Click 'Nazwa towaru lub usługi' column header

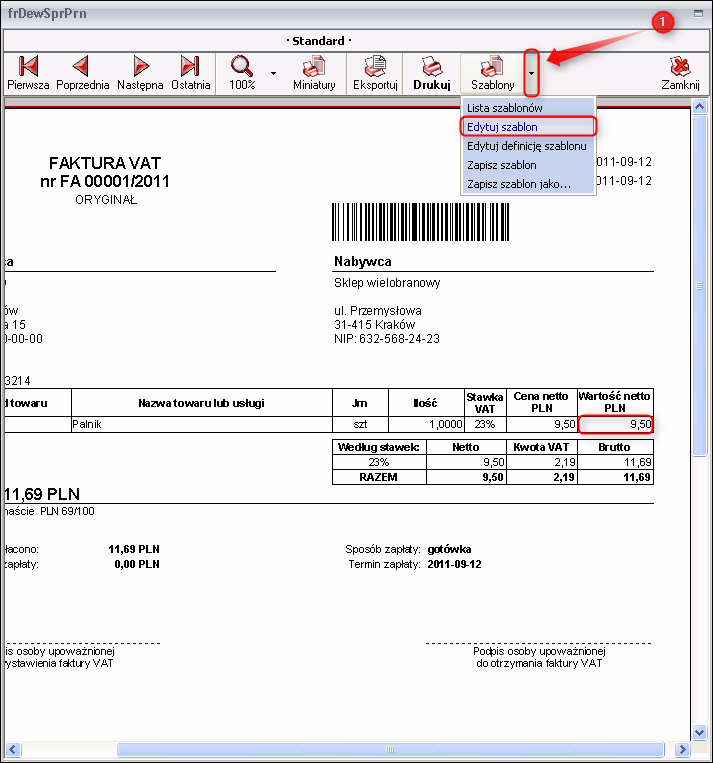tap(201, 403)
